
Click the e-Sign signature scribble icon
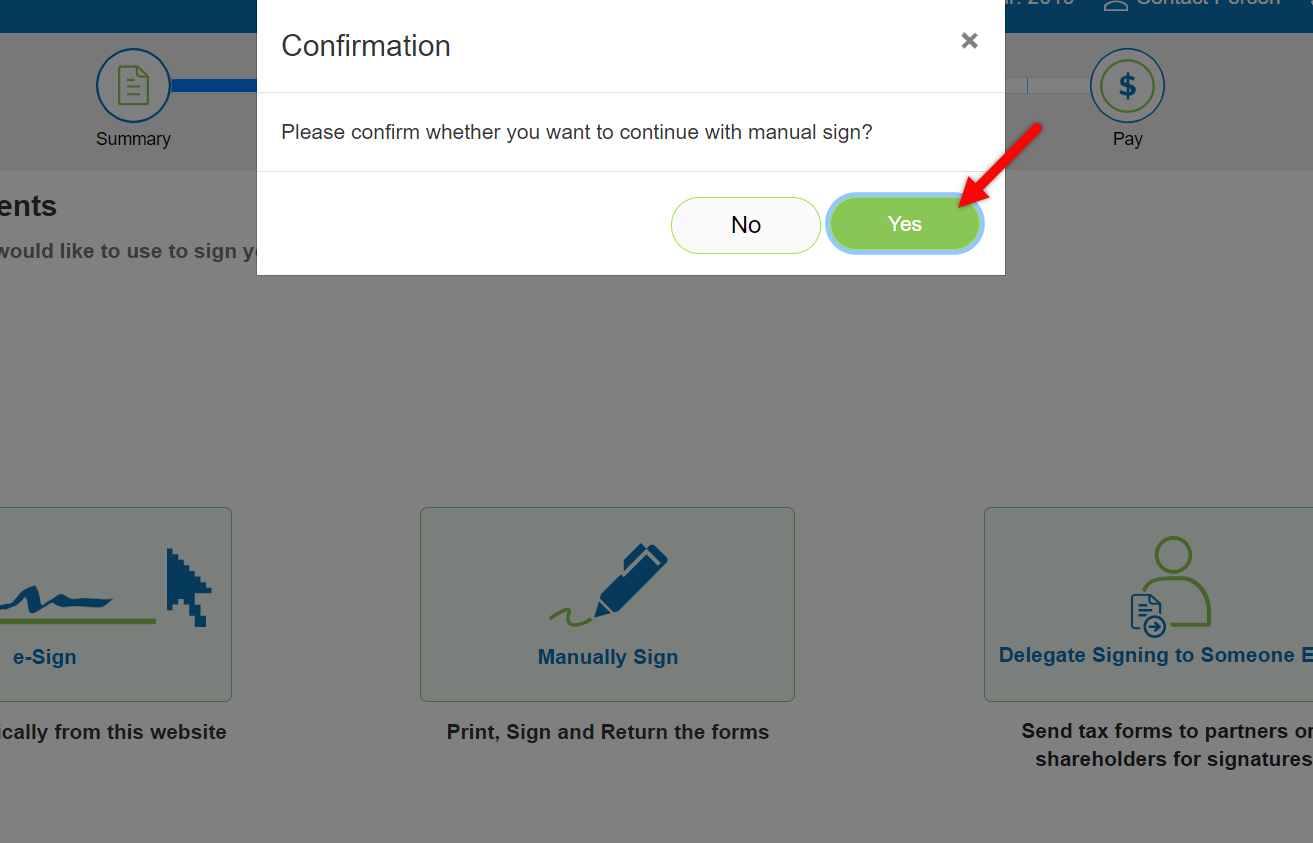point(56,600)
